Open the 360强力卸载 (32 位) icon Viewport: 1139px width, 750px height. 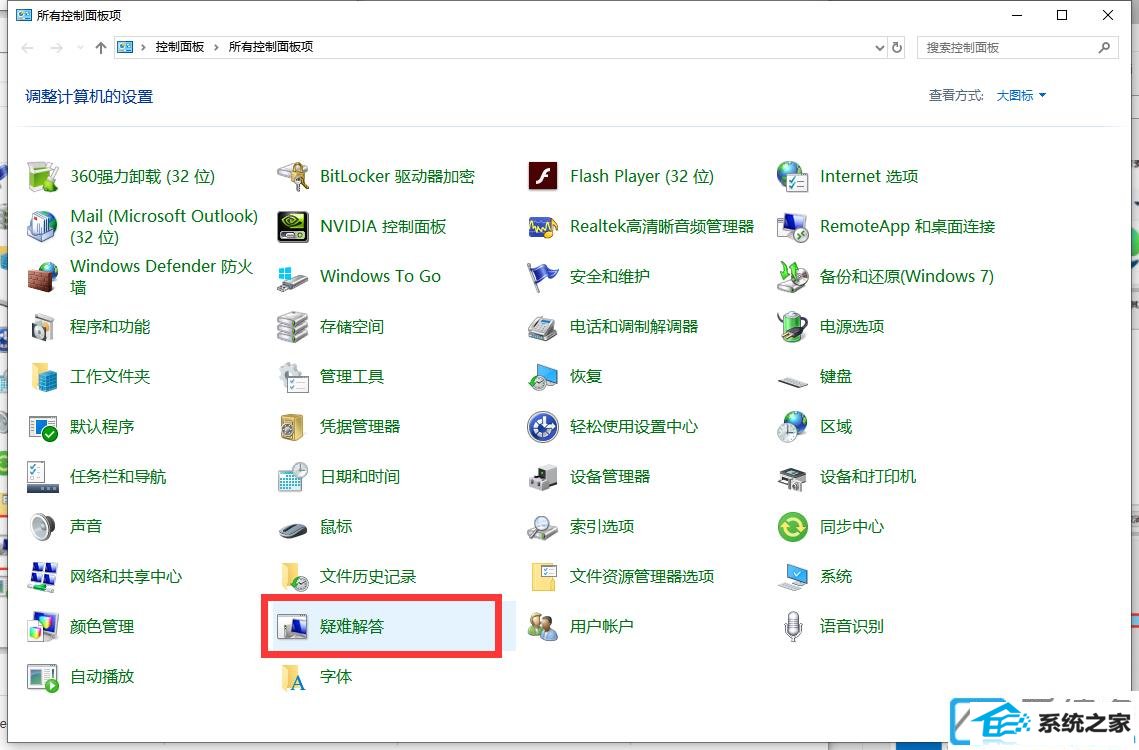click(44, 177)
